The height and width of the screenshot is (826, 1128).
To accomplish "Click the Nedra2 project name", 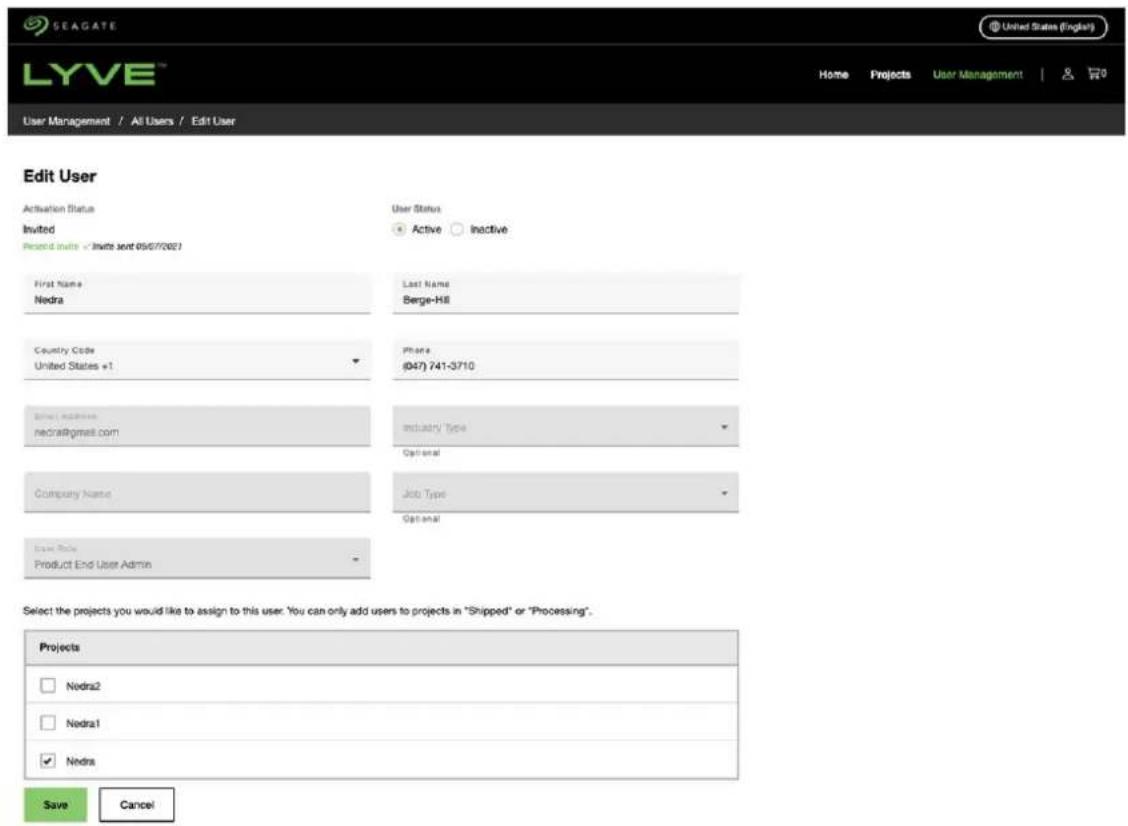I will (x=83, y=686).
